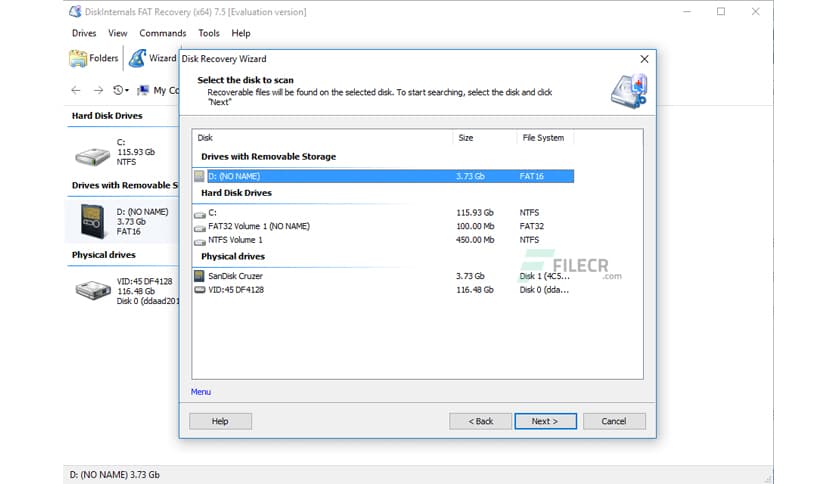
Task: Click the Disk 1 (4C5... cell
Action: click(544, 276)
